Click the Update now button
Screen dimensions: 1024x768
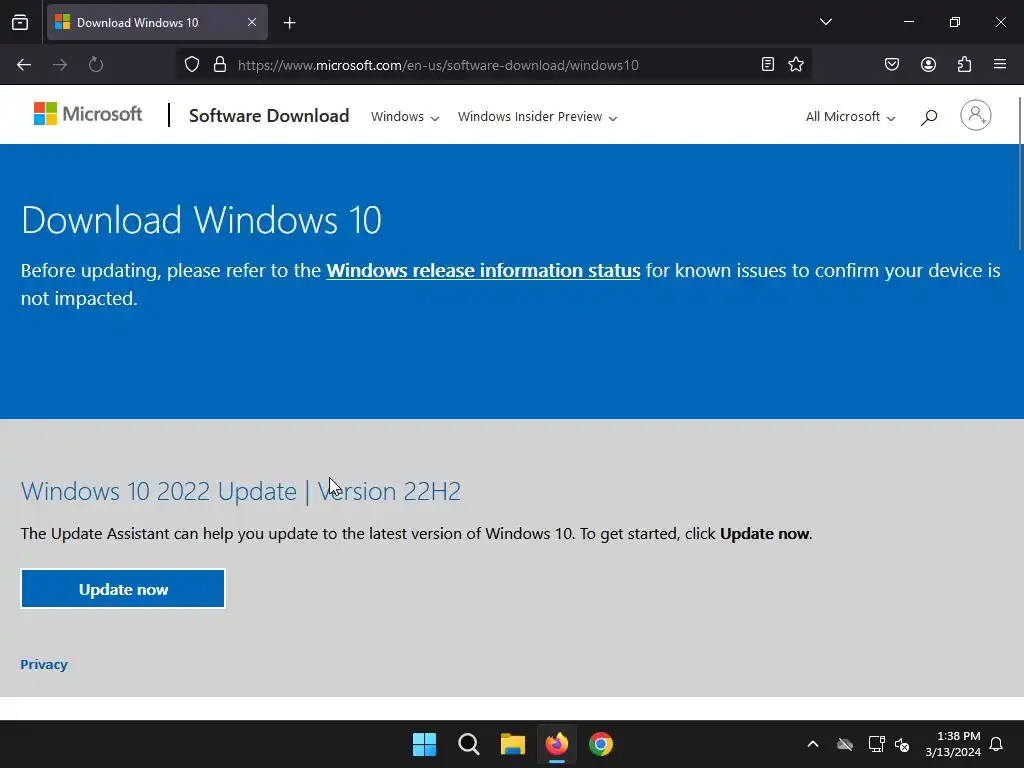pyautogui.click(x=123, y=589)
